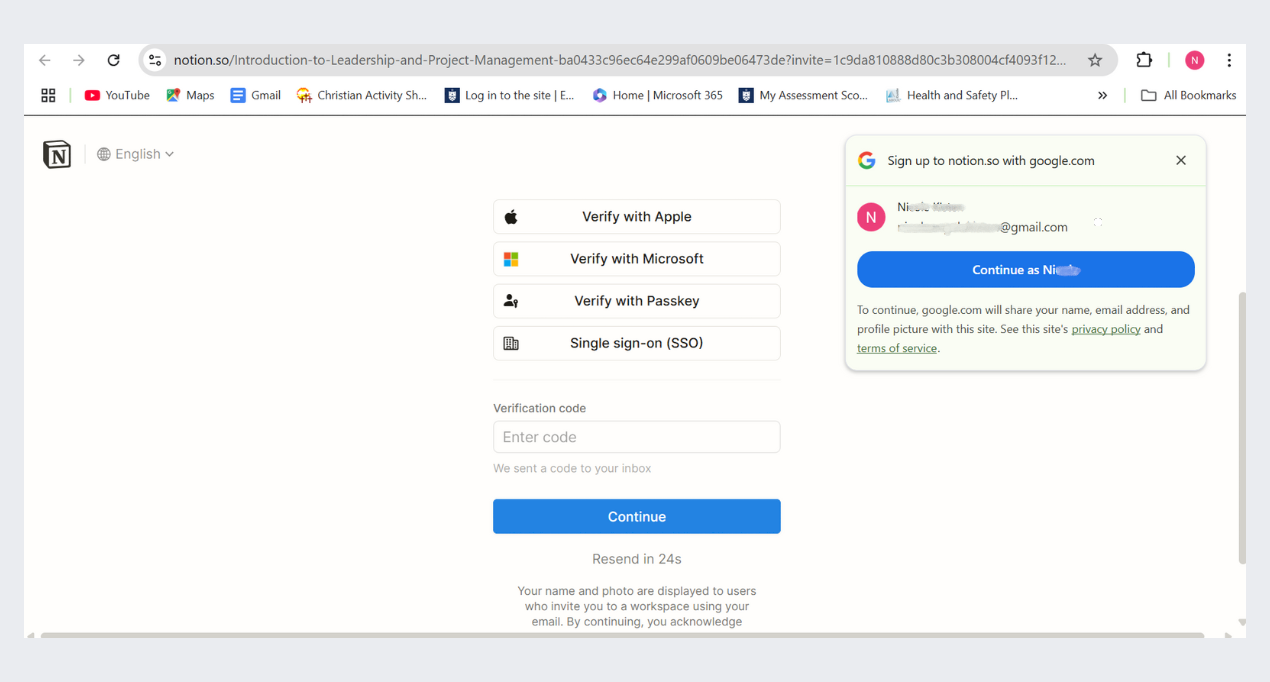This screenshot has height=682, width=1270.
Task: Open the YouTube bookmark
Action: pyautogui.click(x=116, y=95)
